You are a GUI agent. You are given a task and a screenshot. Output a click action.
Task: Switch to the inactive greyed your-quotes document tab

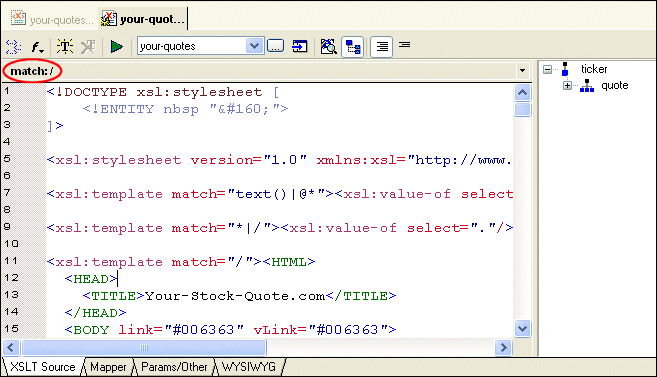pos(52,19)
